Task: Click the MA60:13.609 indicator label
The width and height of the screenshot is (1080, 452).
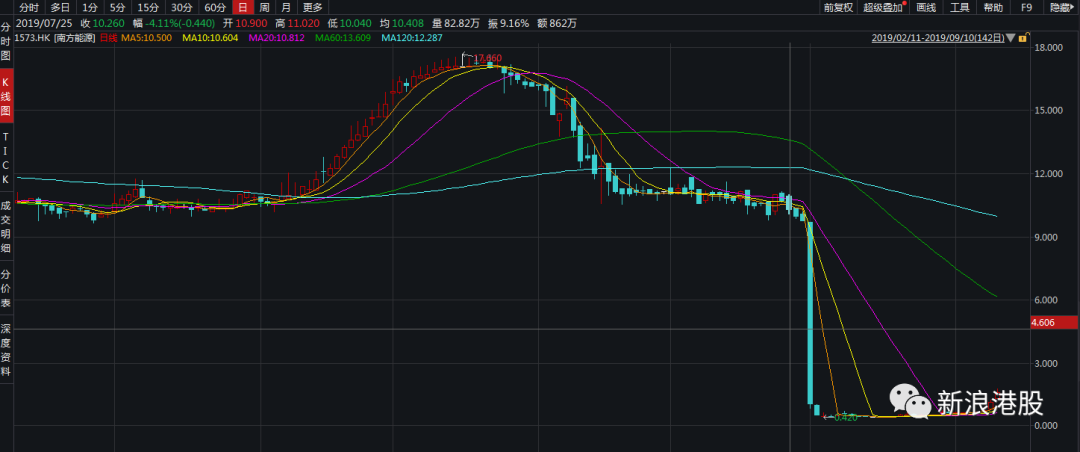Action: pyautogui.click(x=343, y=38)
